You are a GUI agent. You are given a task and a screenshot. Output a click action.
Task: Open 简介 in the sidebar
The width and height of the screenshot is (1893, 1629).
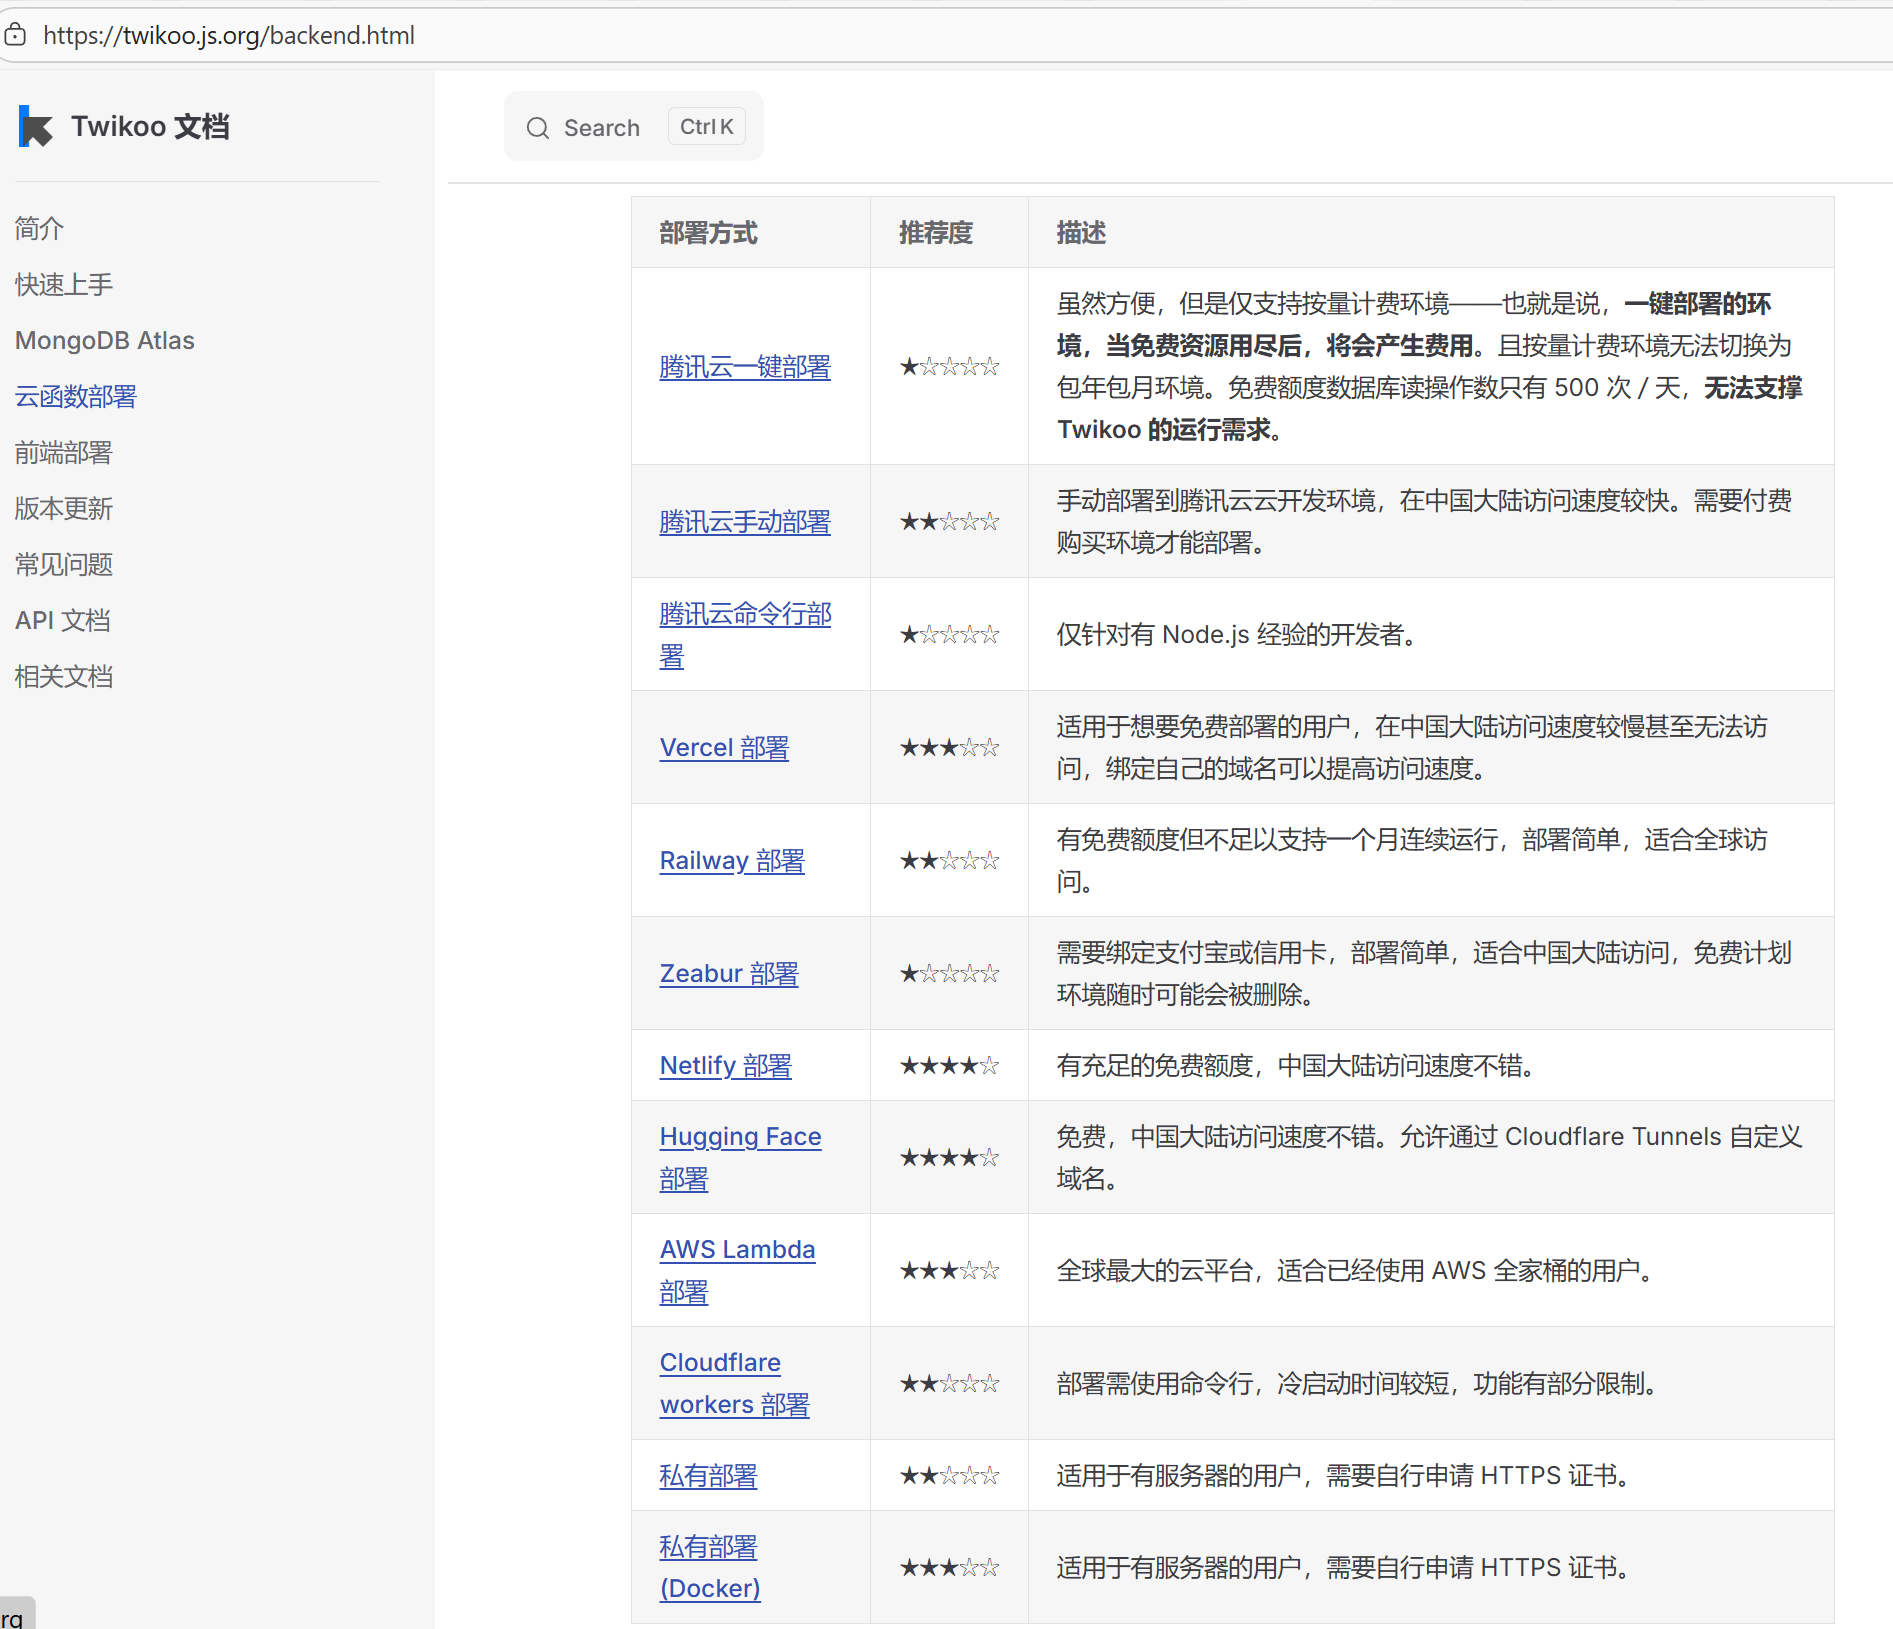40,228
